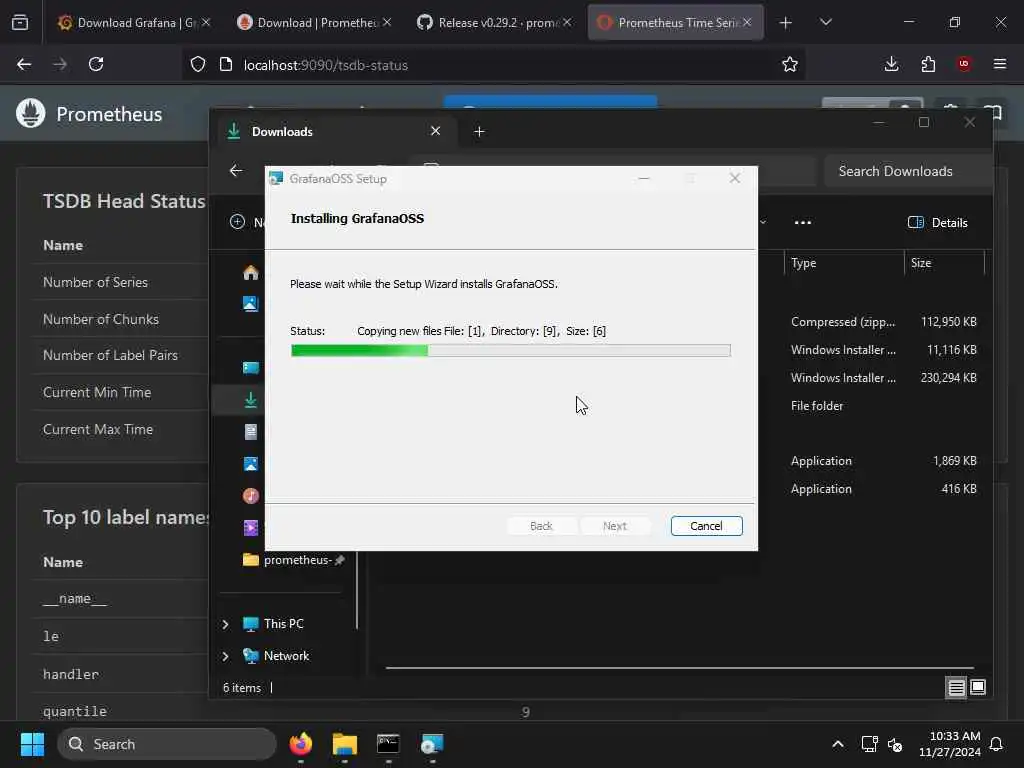Open Documents in the sidebar
This screenshot has width=1024, height=768.
[x=251, y=432]
